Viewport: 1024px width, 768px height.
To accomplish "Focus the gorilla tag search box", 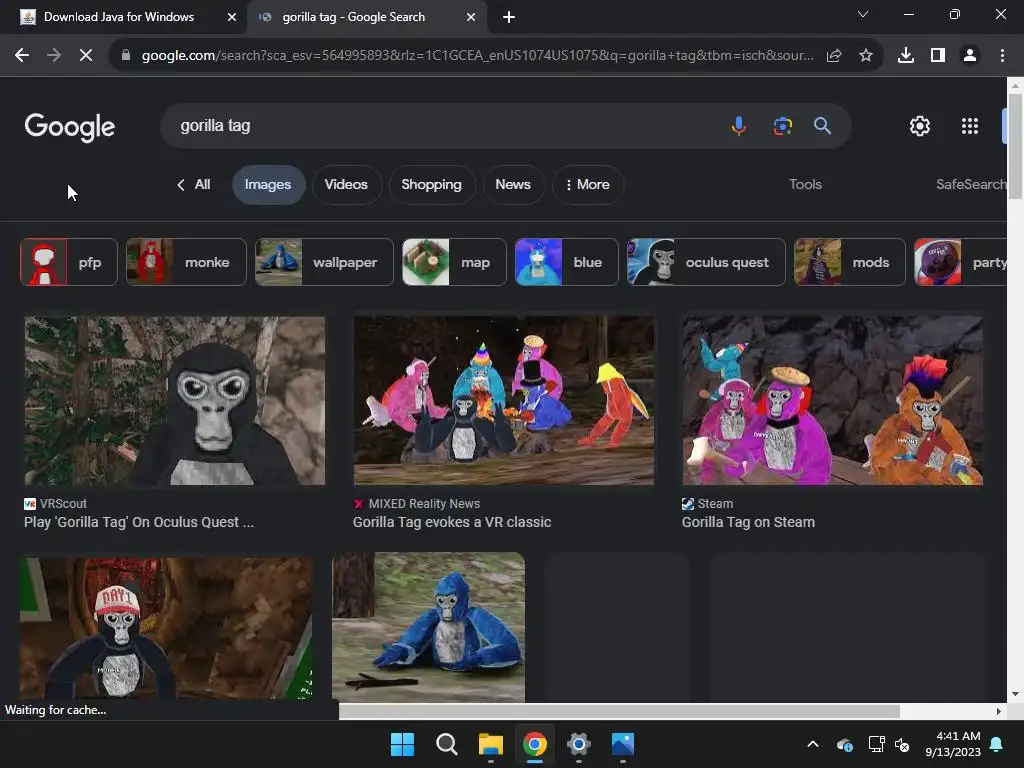I will pyautogui.click(x=444, y=125).
